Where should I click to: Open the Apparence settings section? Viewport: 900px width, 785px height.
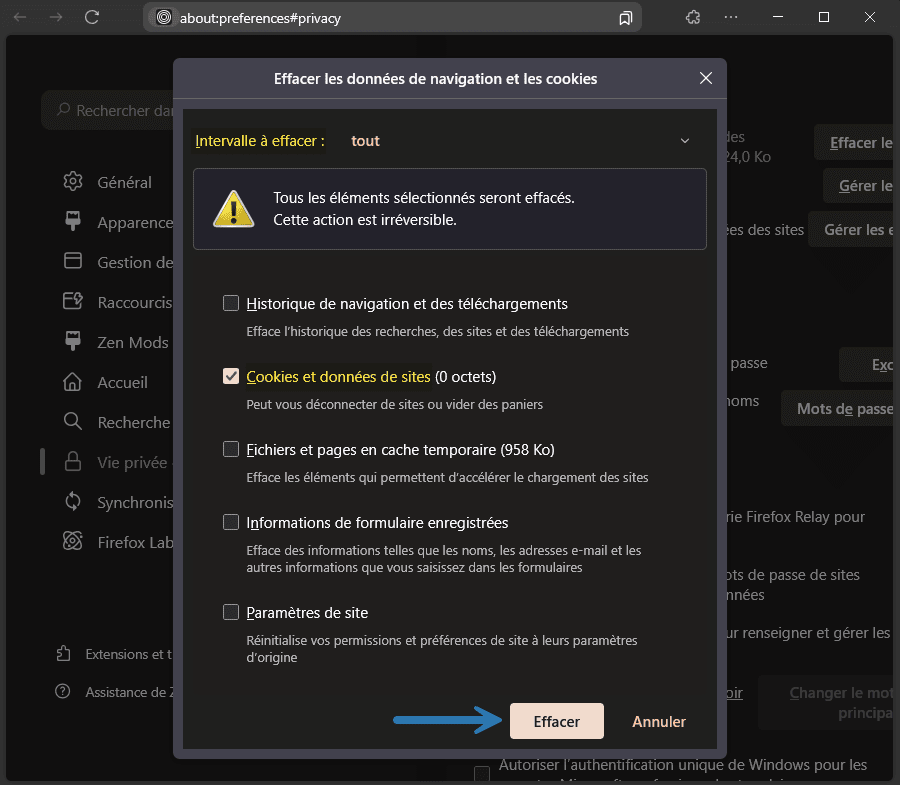pyautogui.click(x=135, y=223)
